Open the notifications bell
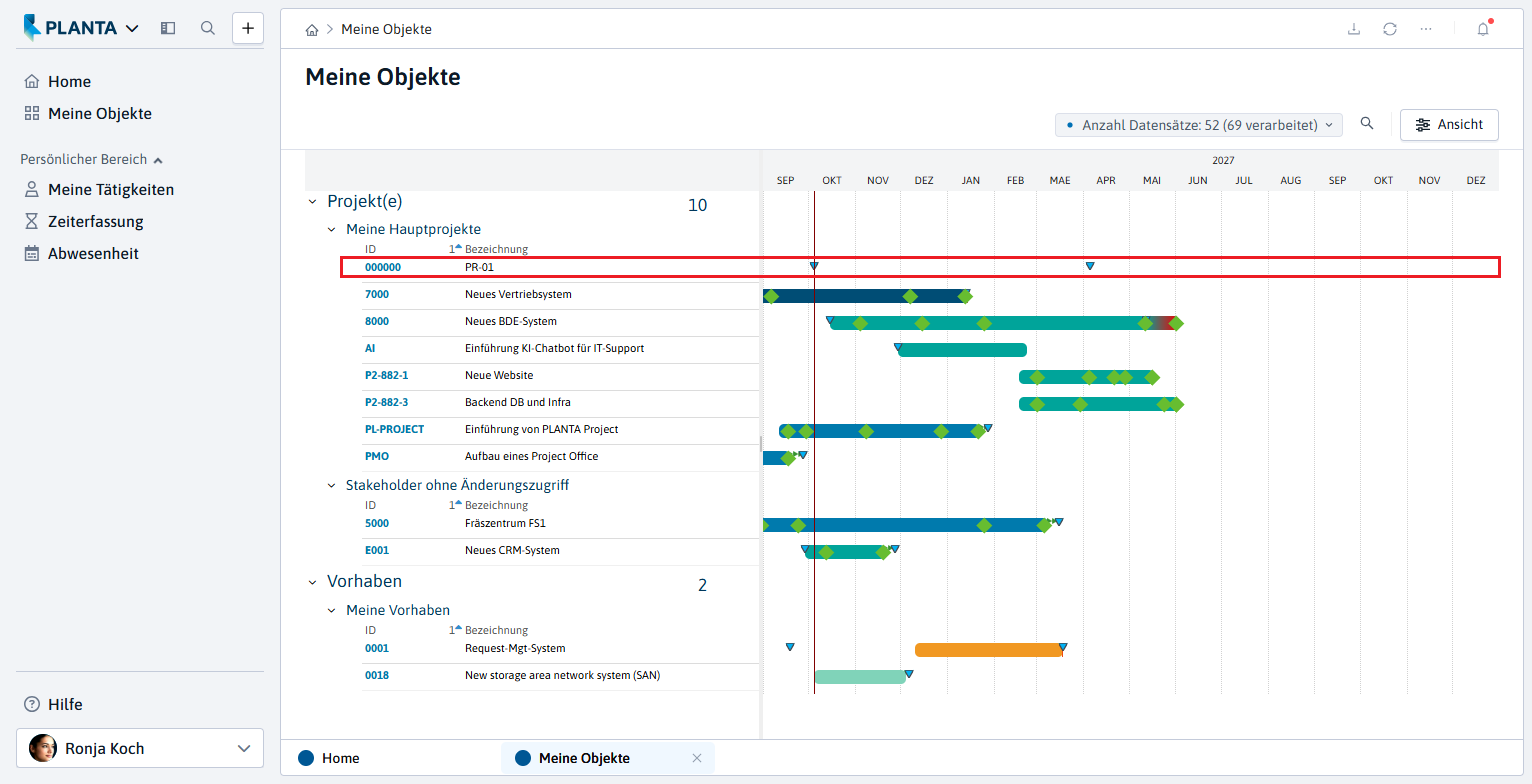Viewport: 1532px width, 784px height. point(1483,29)
